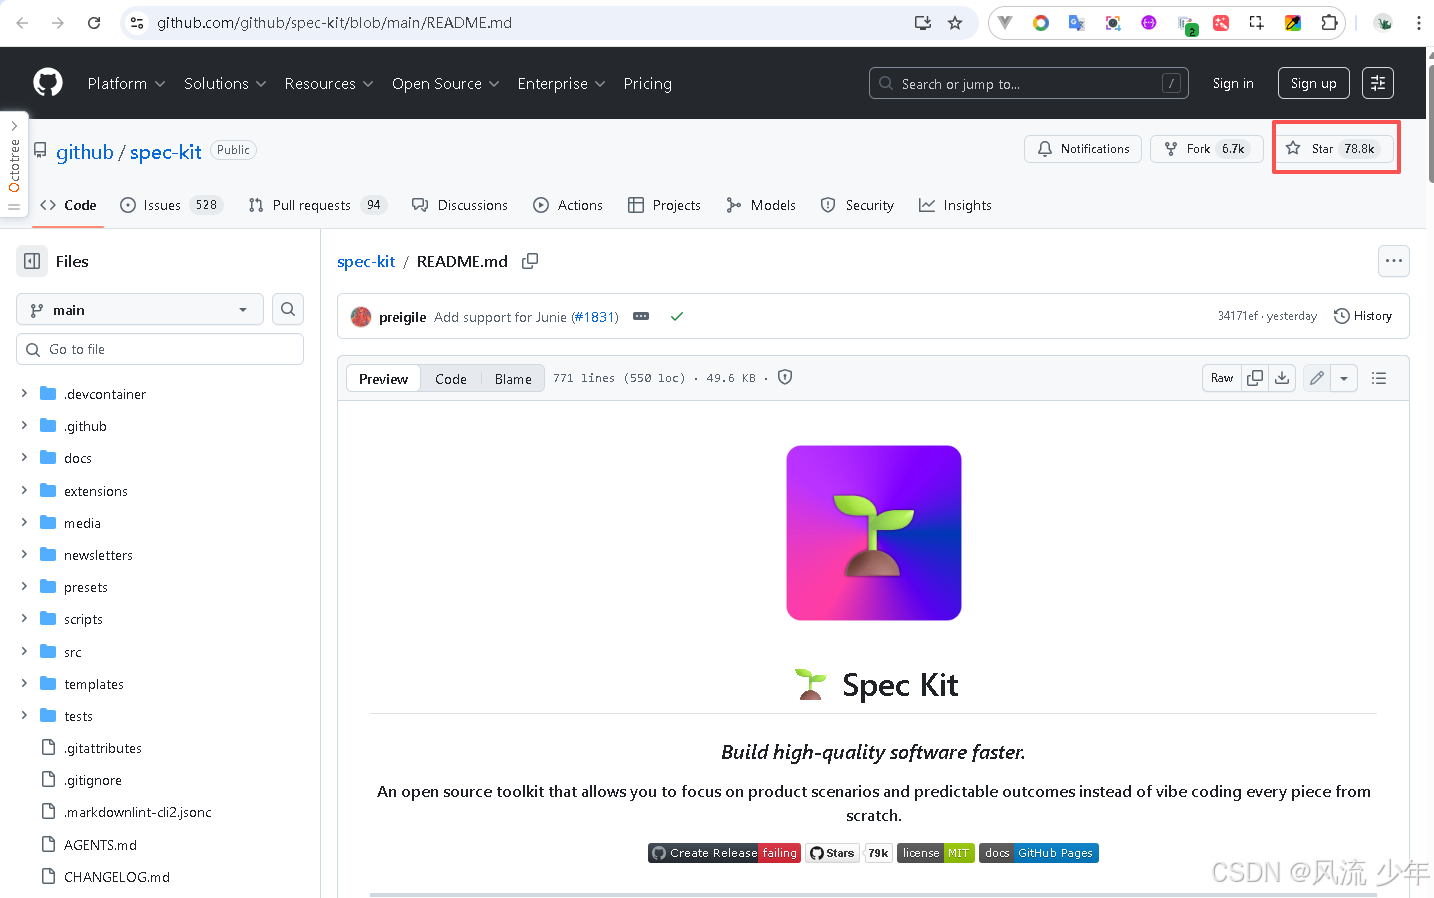This screenshot has width=1434, height=898.
Task: Open the Projects tab
Action: pyautogui.click(x=664, y=205)
